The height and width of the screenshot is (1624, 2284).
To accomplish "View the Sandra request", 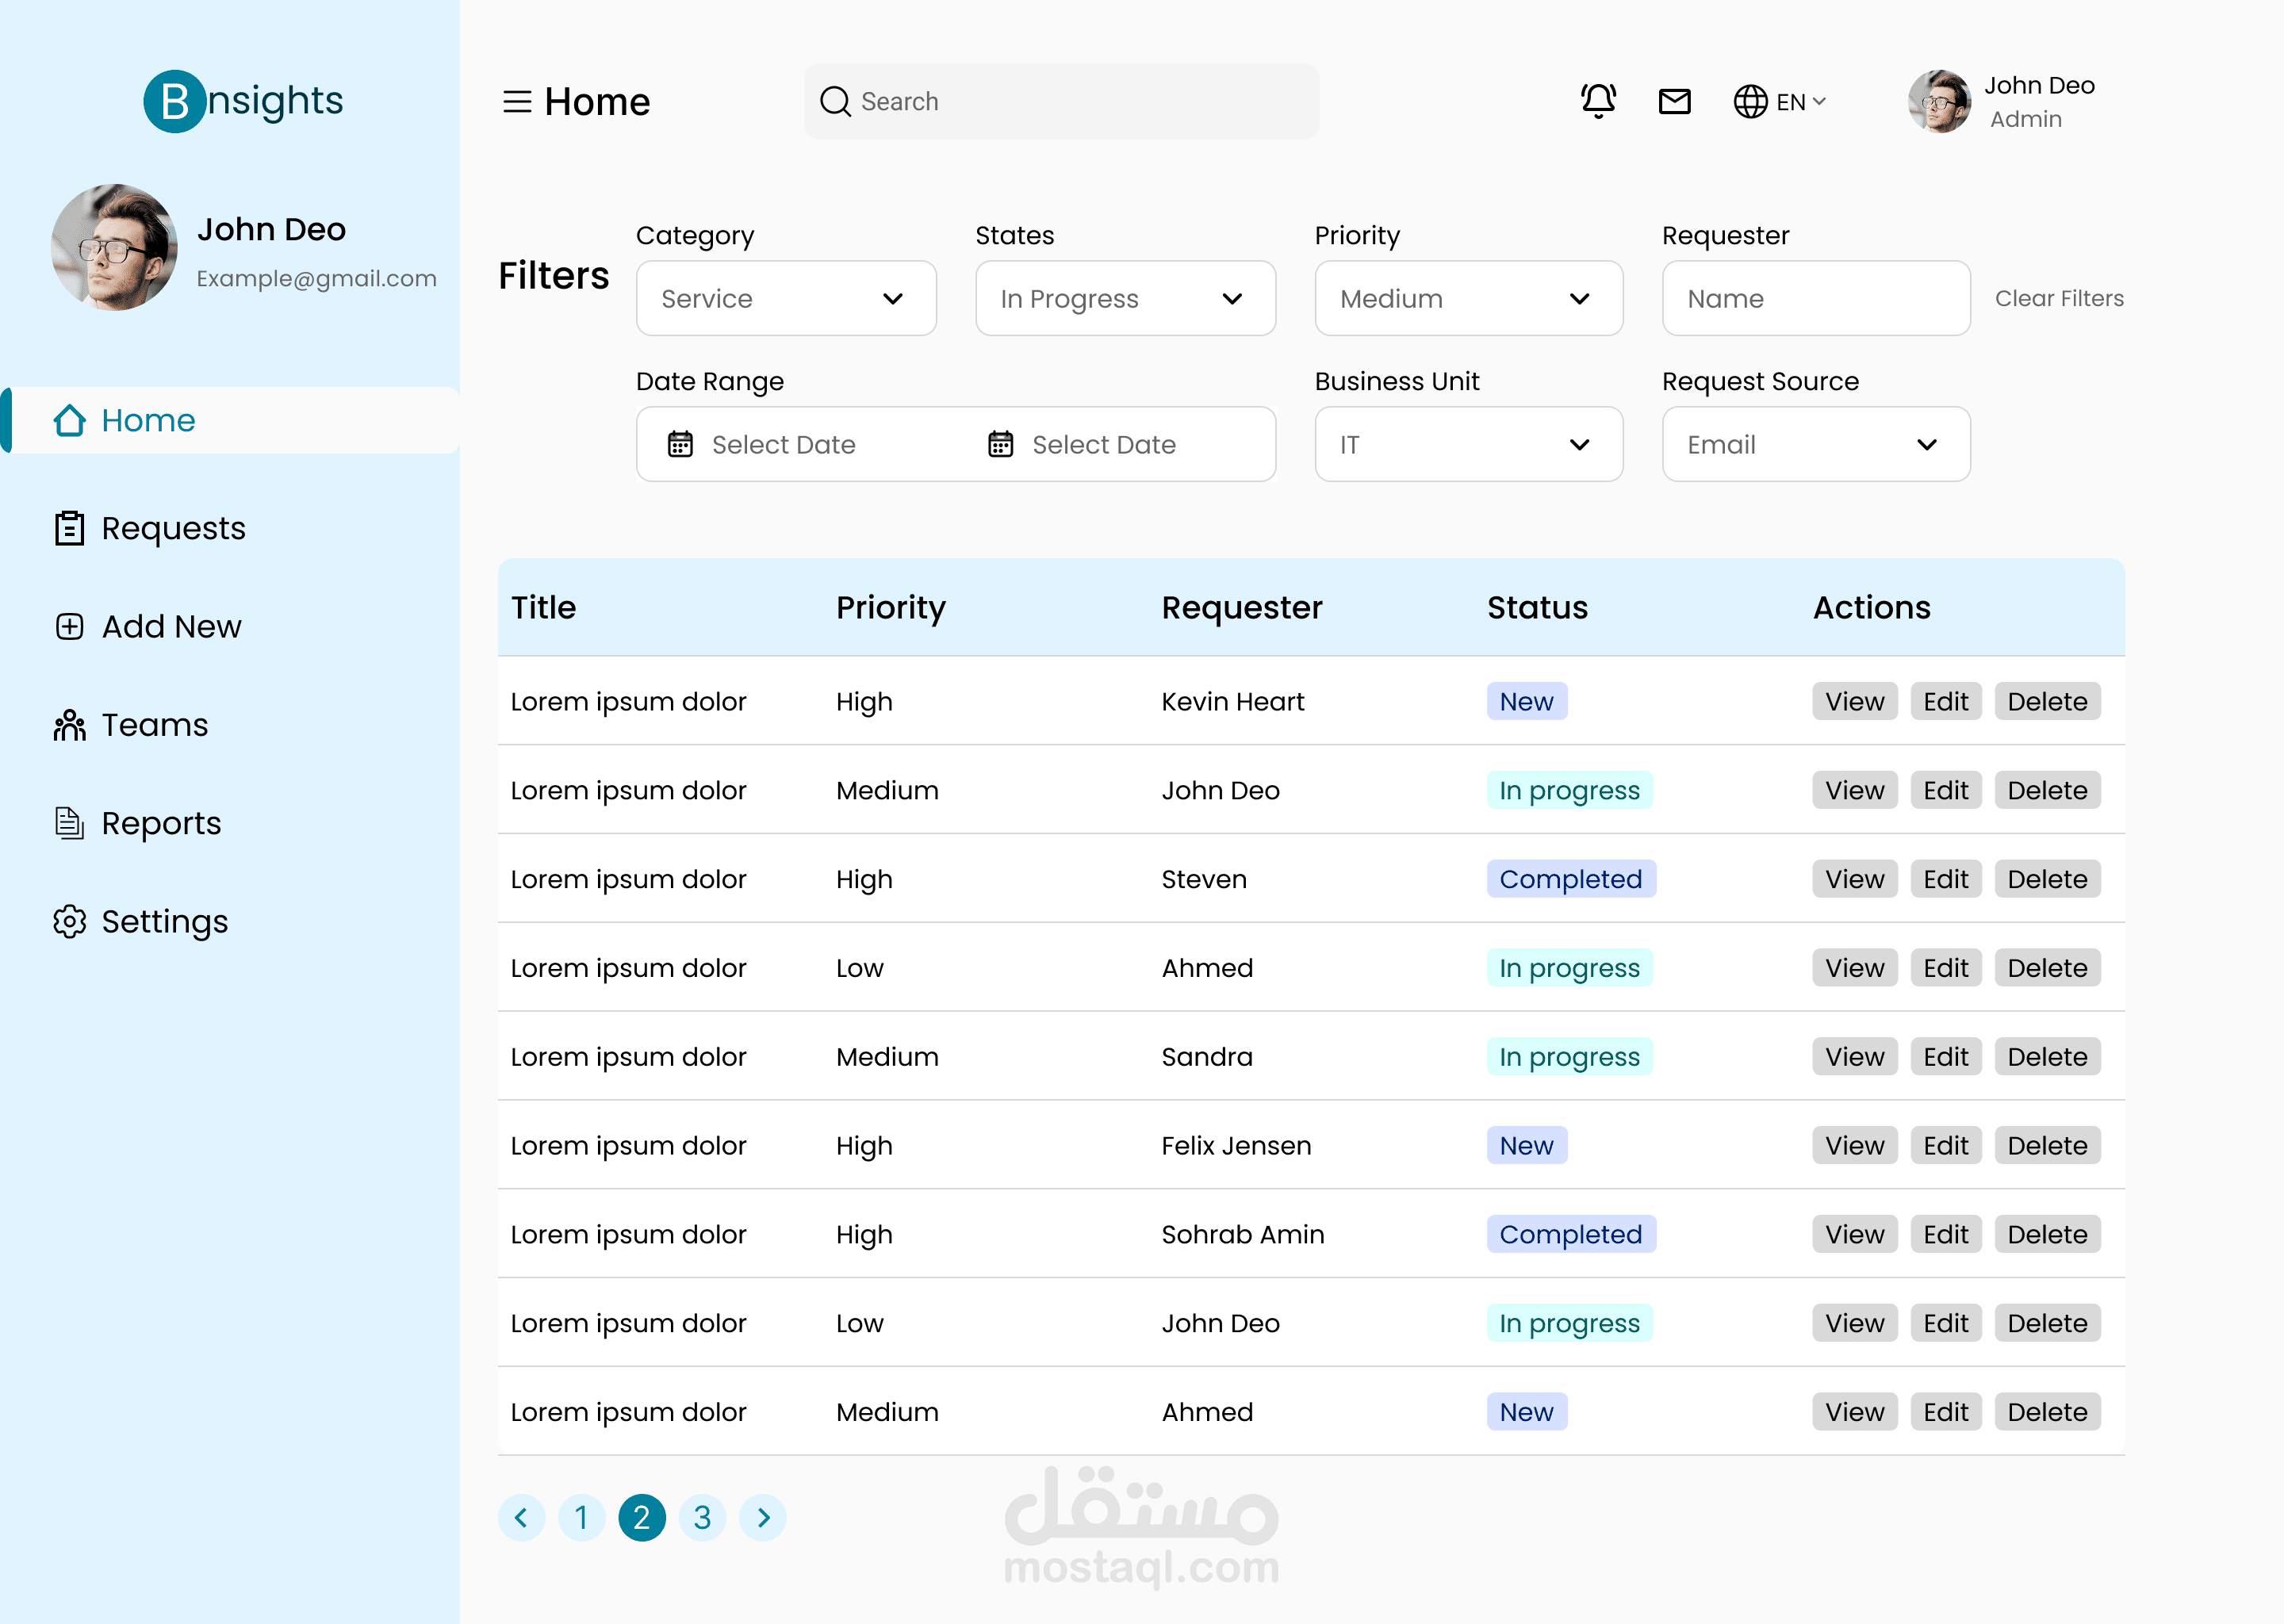I will [x=1854, y=1056].
